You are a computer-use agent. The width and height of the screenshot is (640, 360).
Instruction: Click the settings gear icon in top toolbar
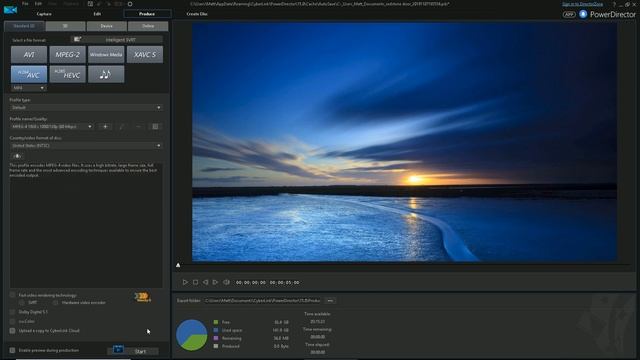[130, 4]
